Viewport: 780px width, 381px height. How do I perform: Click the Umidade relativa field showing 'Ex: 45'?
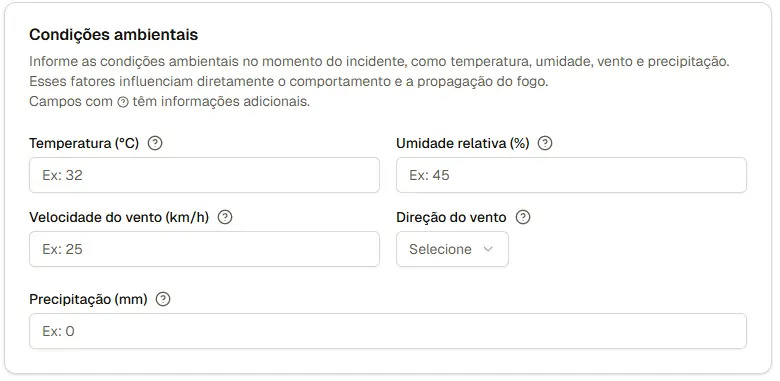pos(571,175)
